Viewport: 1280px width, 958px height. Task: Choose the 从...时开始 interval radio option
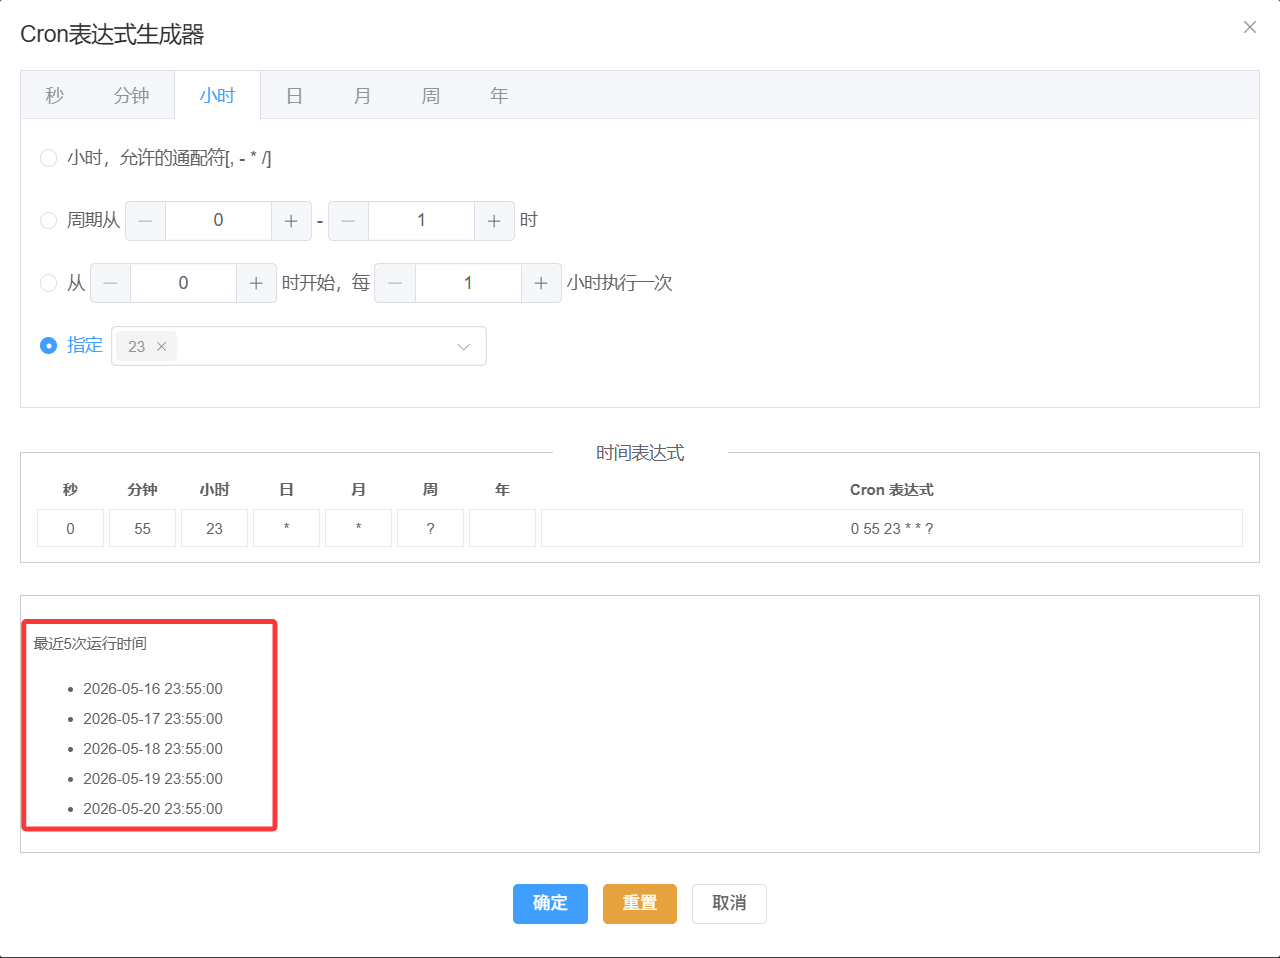click(48, 283)
